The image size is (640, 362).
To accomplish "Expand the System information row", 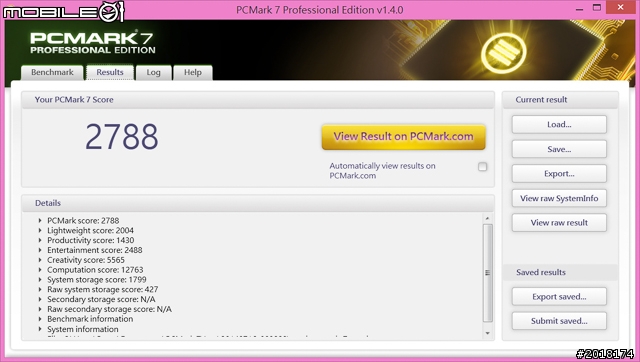I will [x=40, y=329].
